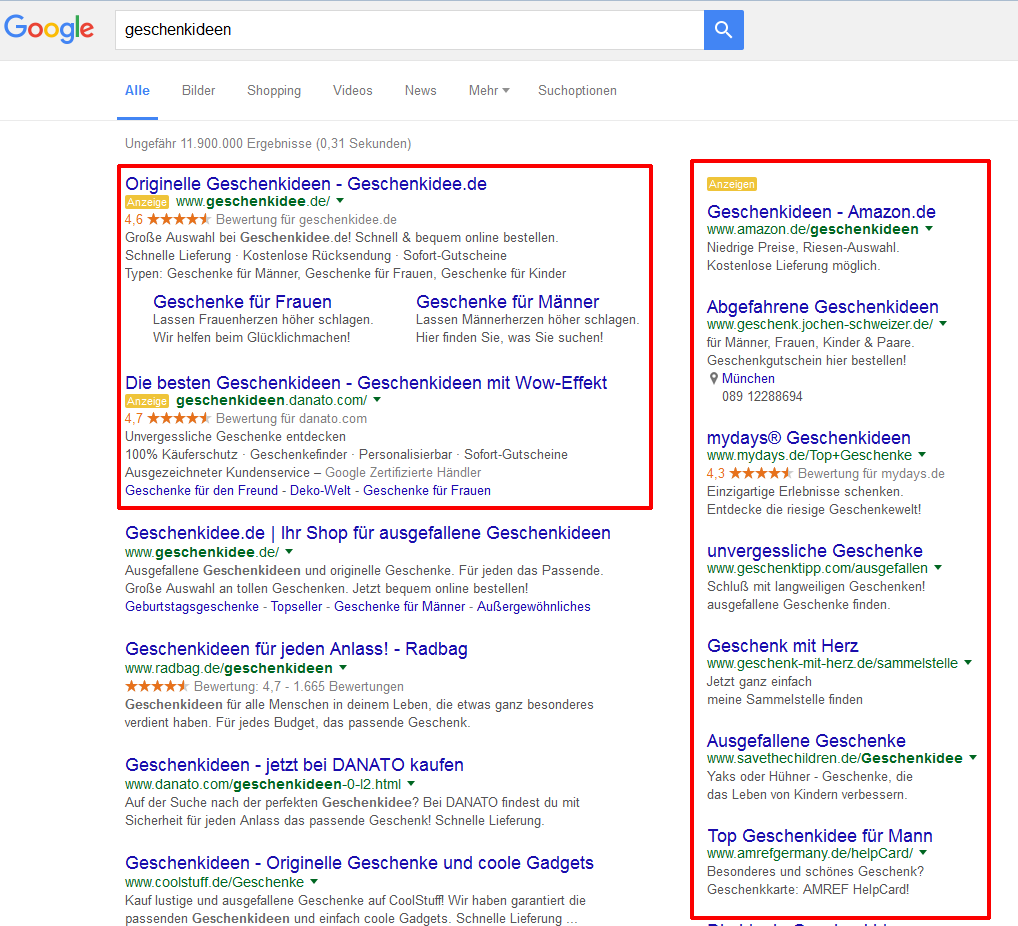Click the 'Topseller' sitelink

tap(296, 607)
